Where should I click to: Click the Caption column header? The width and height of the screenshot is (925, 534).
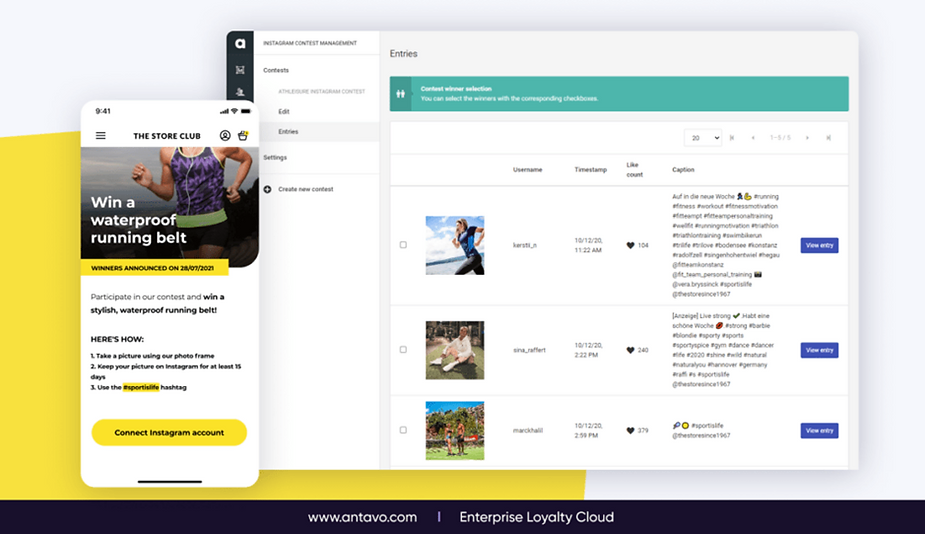(x=683, y=170)
